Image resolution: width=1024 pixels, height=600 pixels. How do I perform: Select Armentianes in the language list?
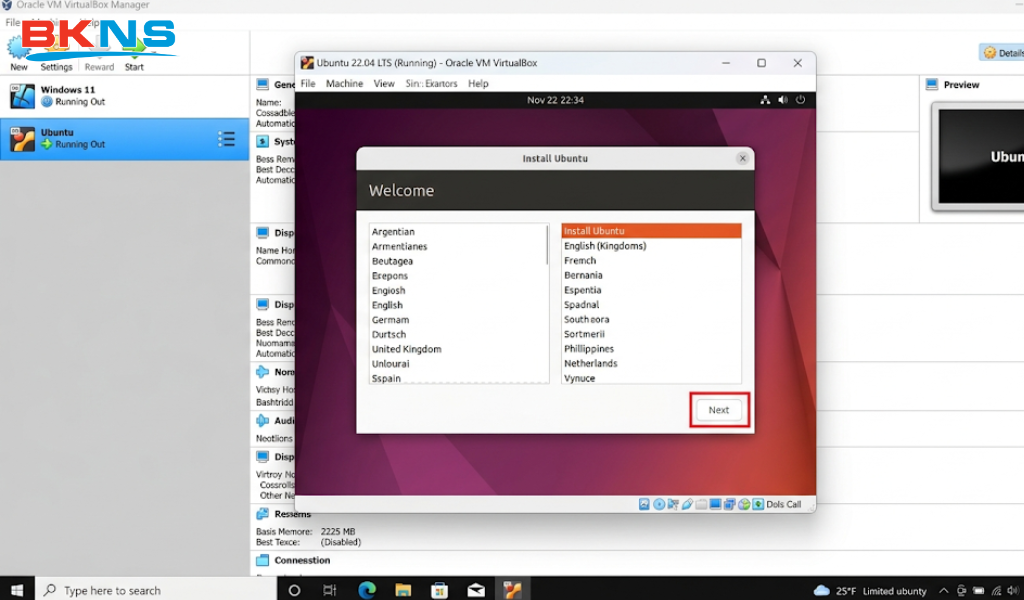click(399, 246)
